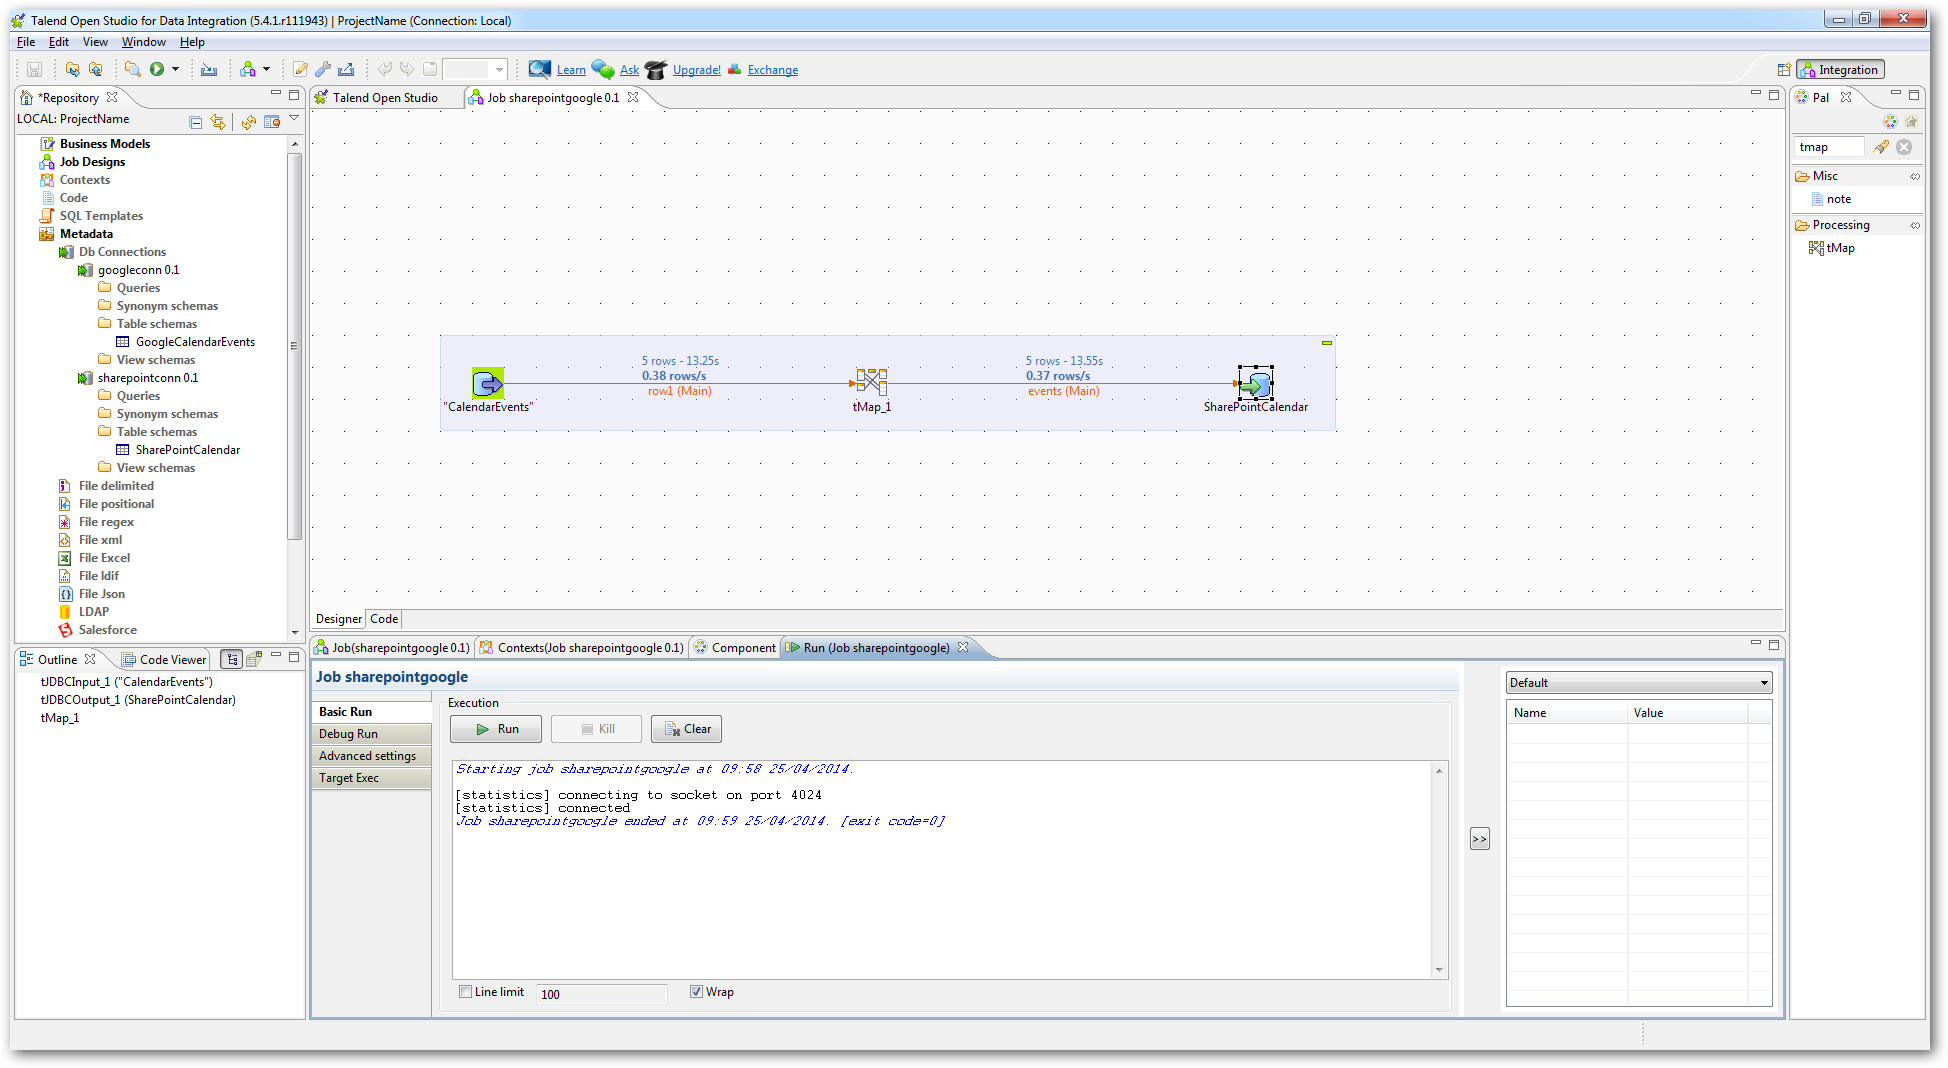This screenshot has width=1948, height=1068.
Task: Switch to the Component tab
Action: click(x=742, y=648)
